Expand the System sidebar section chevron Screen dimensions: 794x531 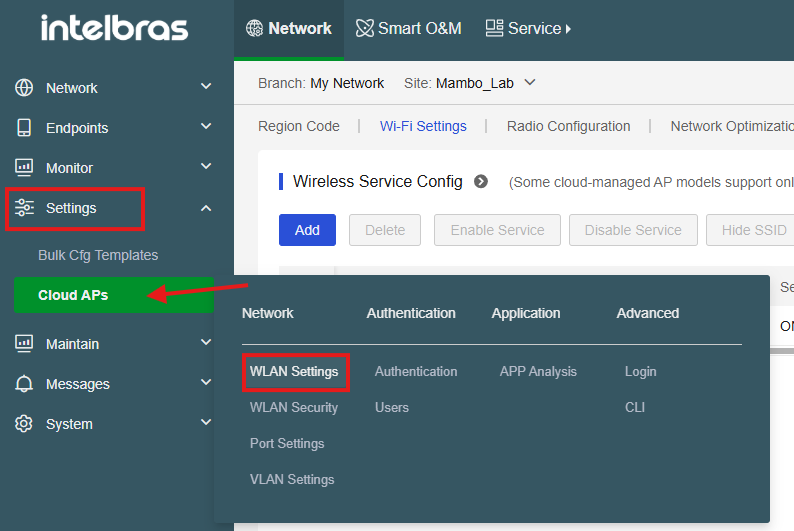[x=206, y=422]
